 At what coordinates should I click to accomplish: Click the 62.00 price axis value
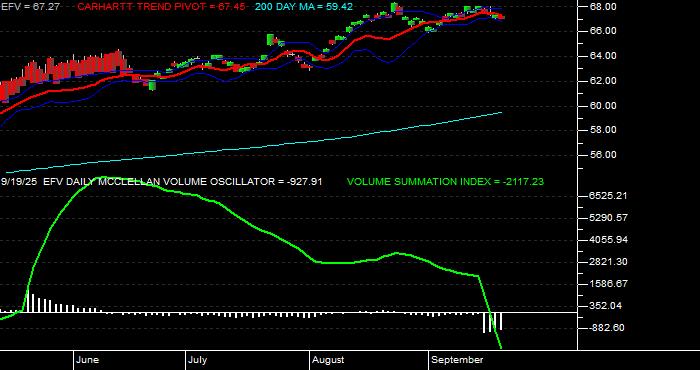pyautogui.click(x=604, y=81)
